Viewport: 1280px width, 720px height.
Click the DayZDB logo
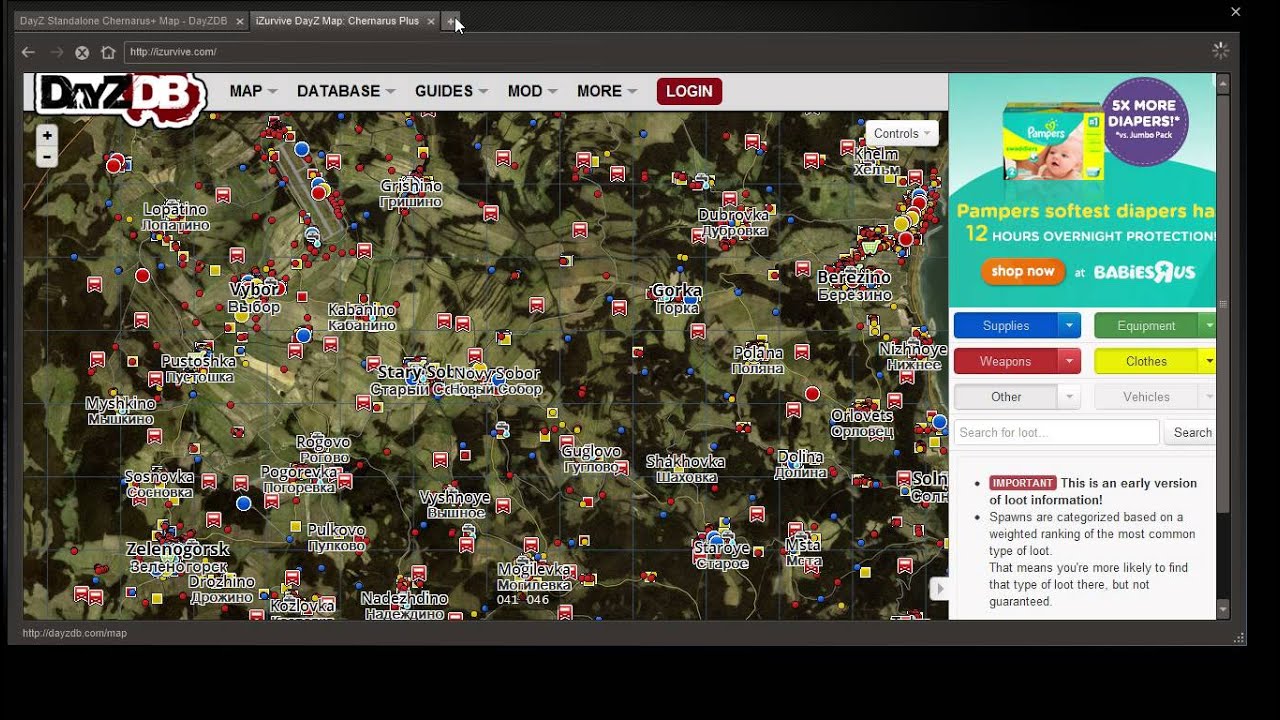point(120,98)
